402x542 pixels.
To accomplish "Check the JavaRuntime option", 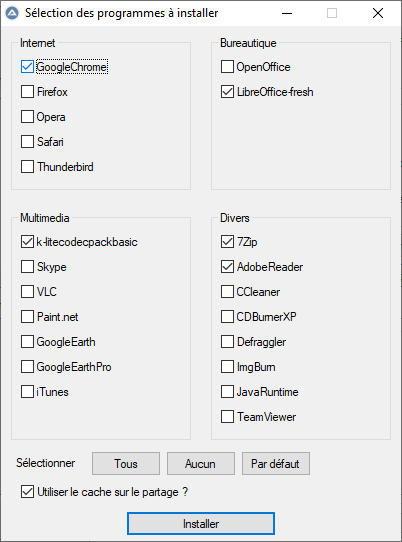I will [227, 392].
